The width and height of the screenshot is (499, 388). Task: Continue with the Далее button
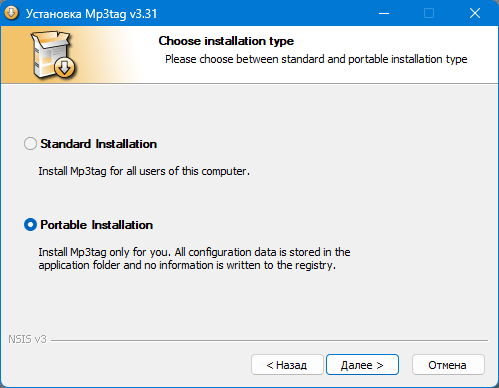362,365
